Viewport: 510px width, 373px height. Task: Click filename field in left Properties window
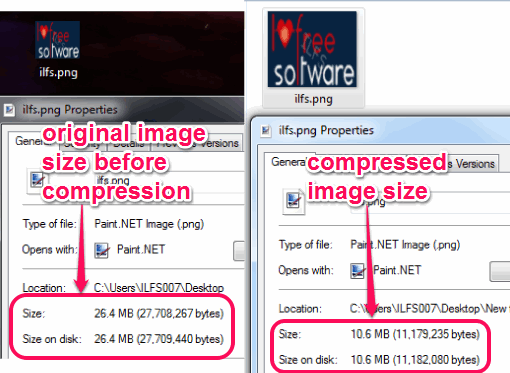coord(168,182)
